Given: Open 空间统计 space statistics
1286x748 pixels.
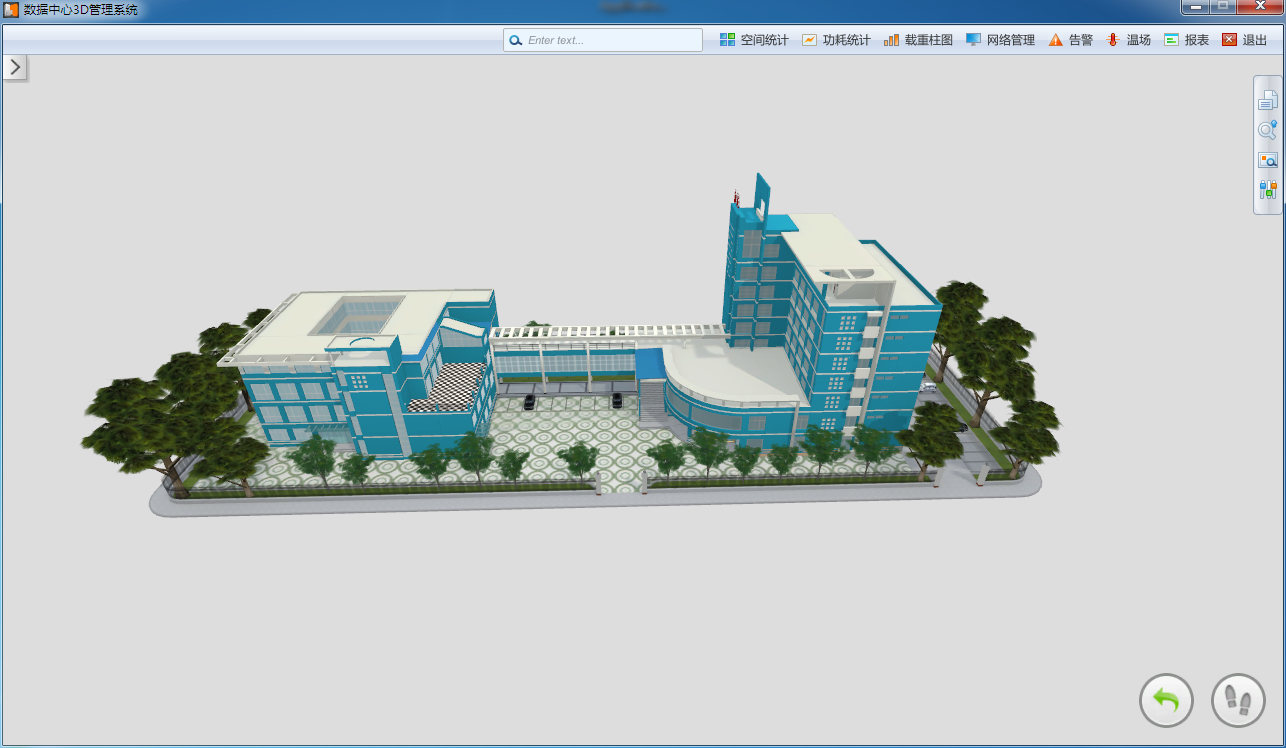Looking at the screenshot, I should pos(754,40).
